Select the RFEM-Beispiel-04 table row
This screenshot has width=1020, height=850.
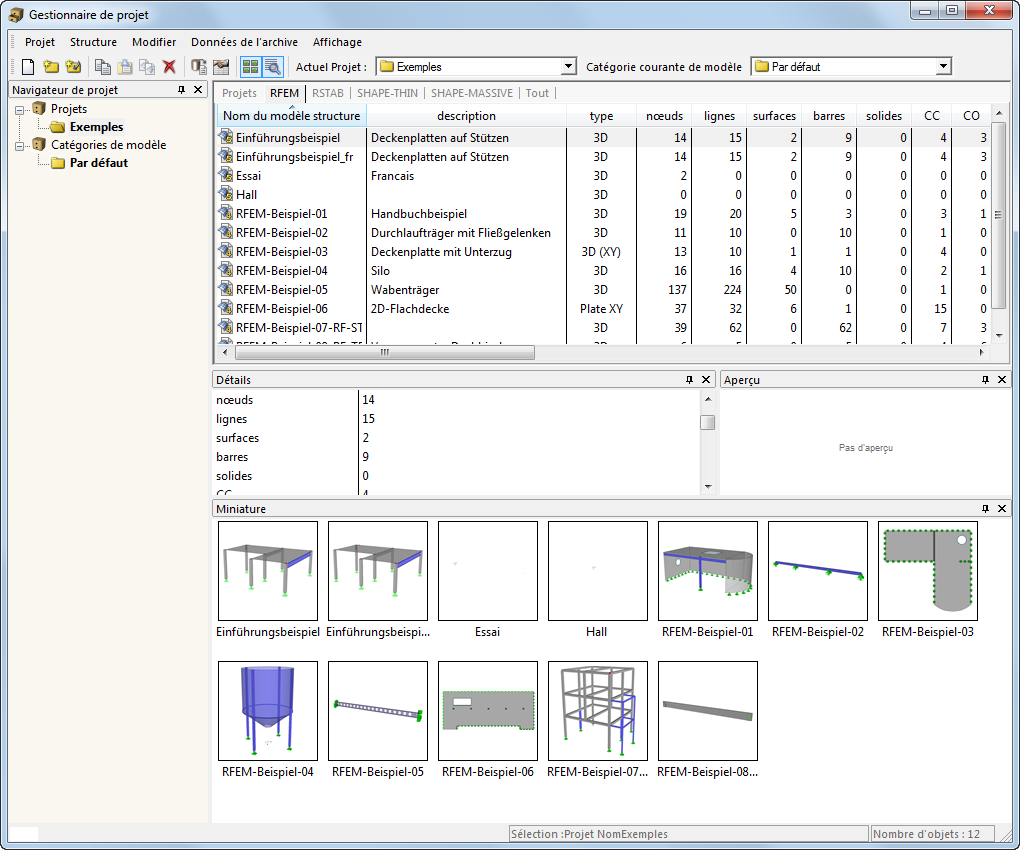click(281, 270)
